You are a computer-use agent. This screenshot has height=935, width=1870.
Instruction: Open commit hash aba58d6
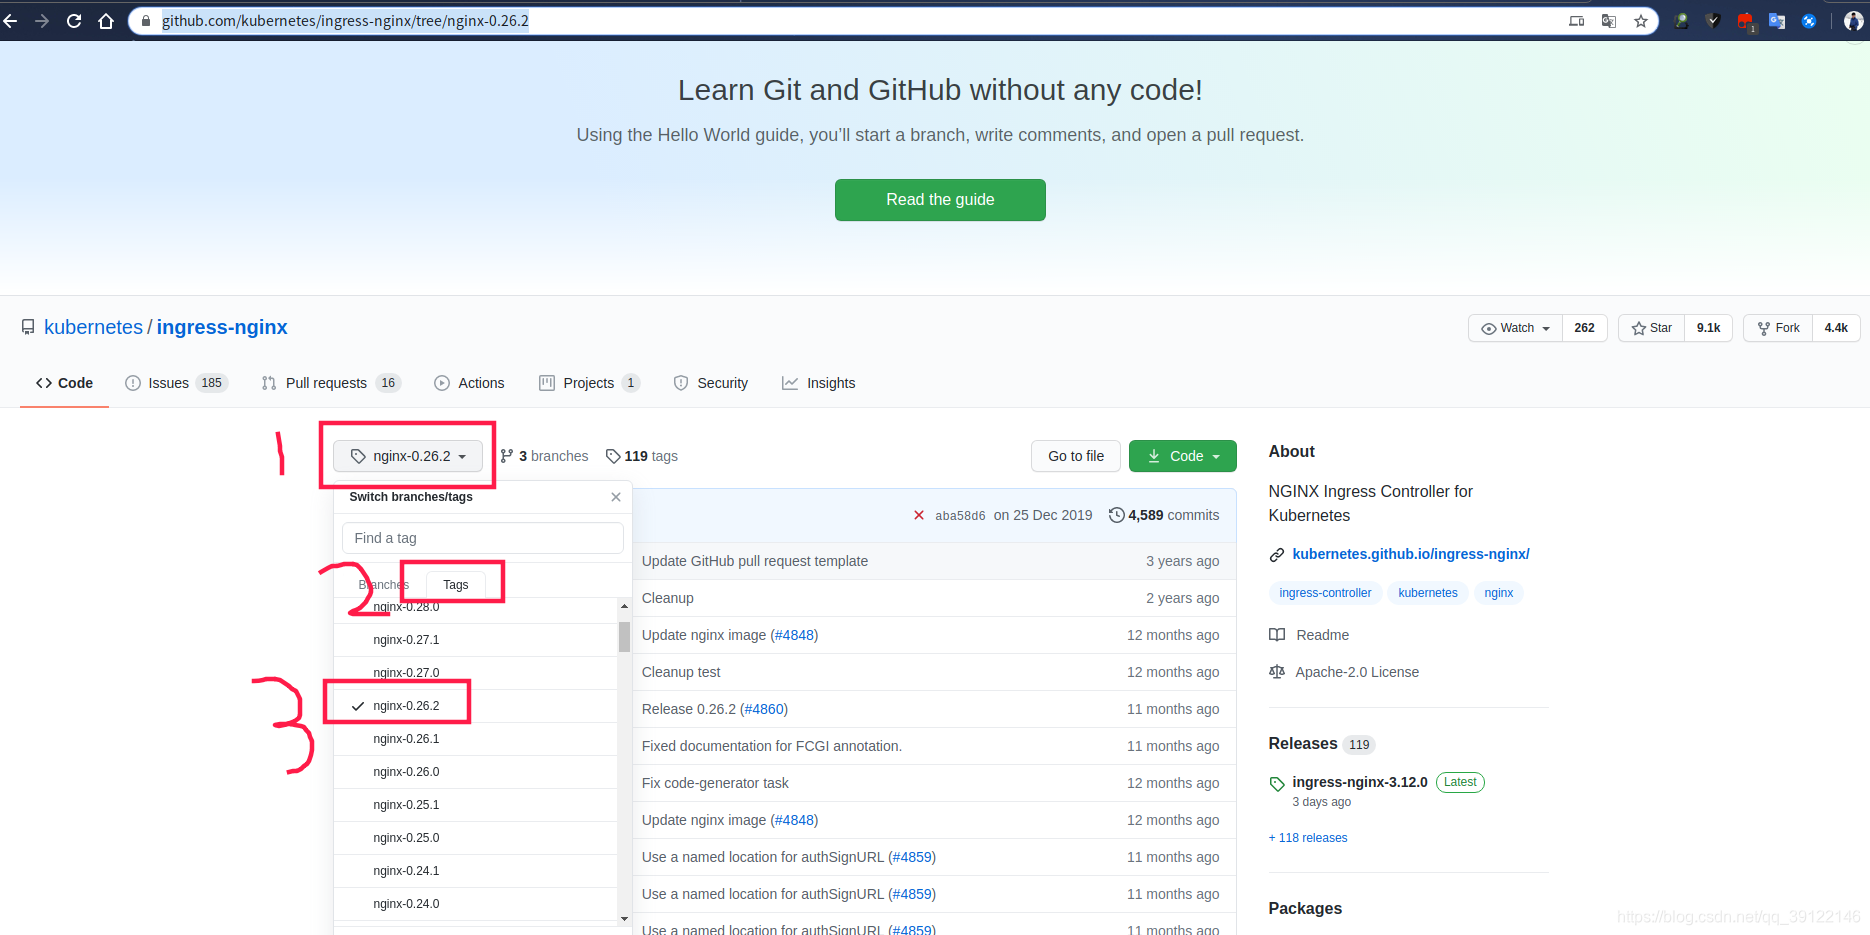[960, 516]
